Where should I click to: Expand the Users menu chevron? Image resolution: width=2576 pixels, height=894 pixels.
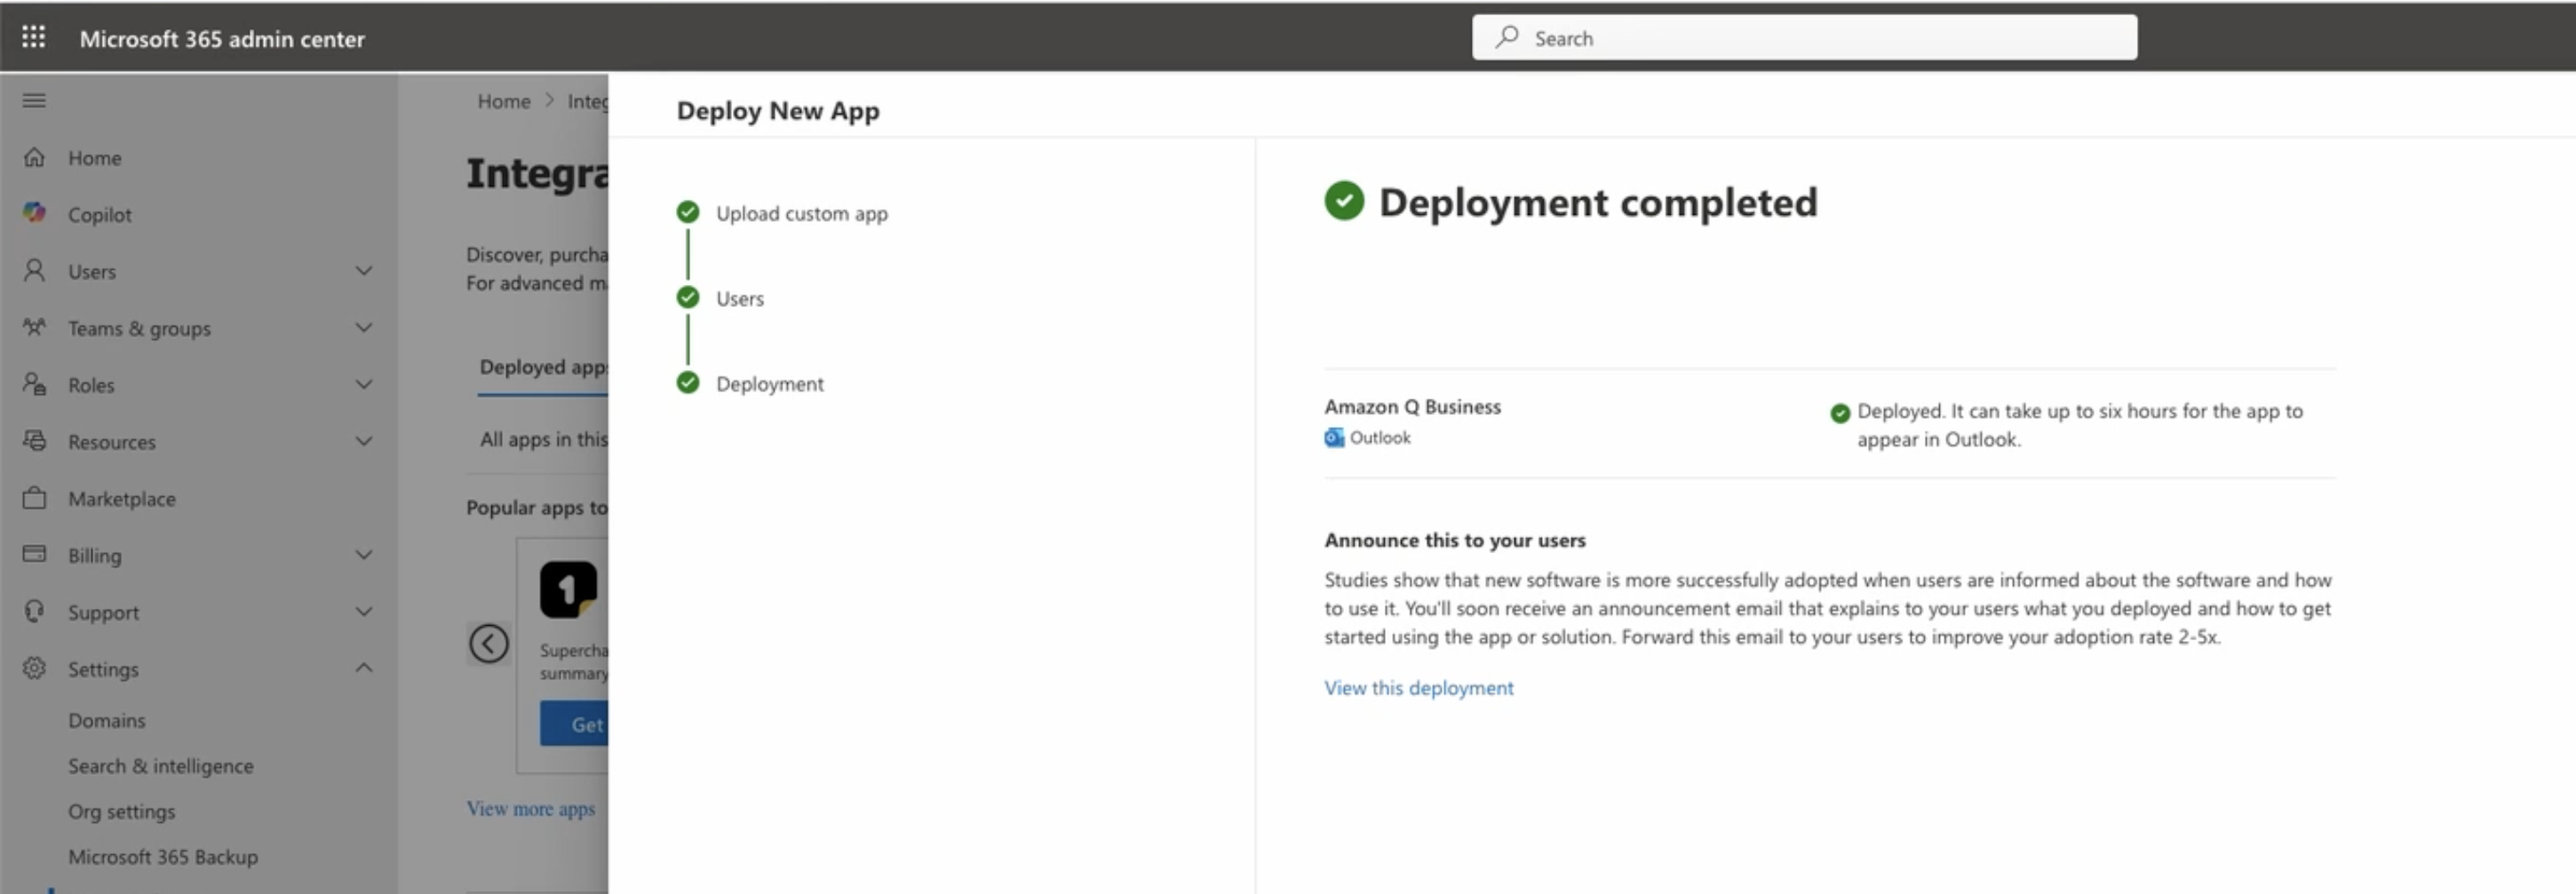[364, 271]
